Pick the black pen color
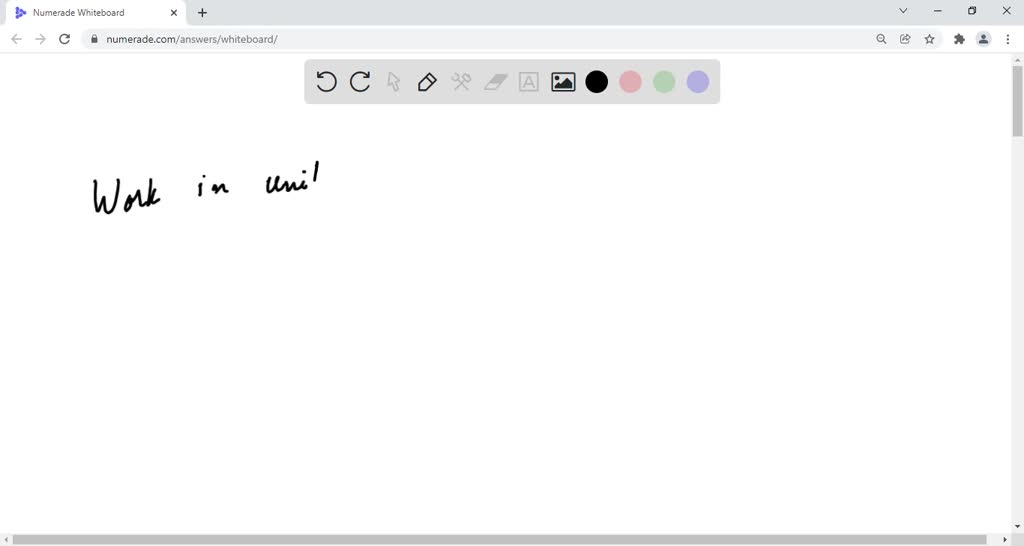1024x546 pixels. tap(596, 82)
